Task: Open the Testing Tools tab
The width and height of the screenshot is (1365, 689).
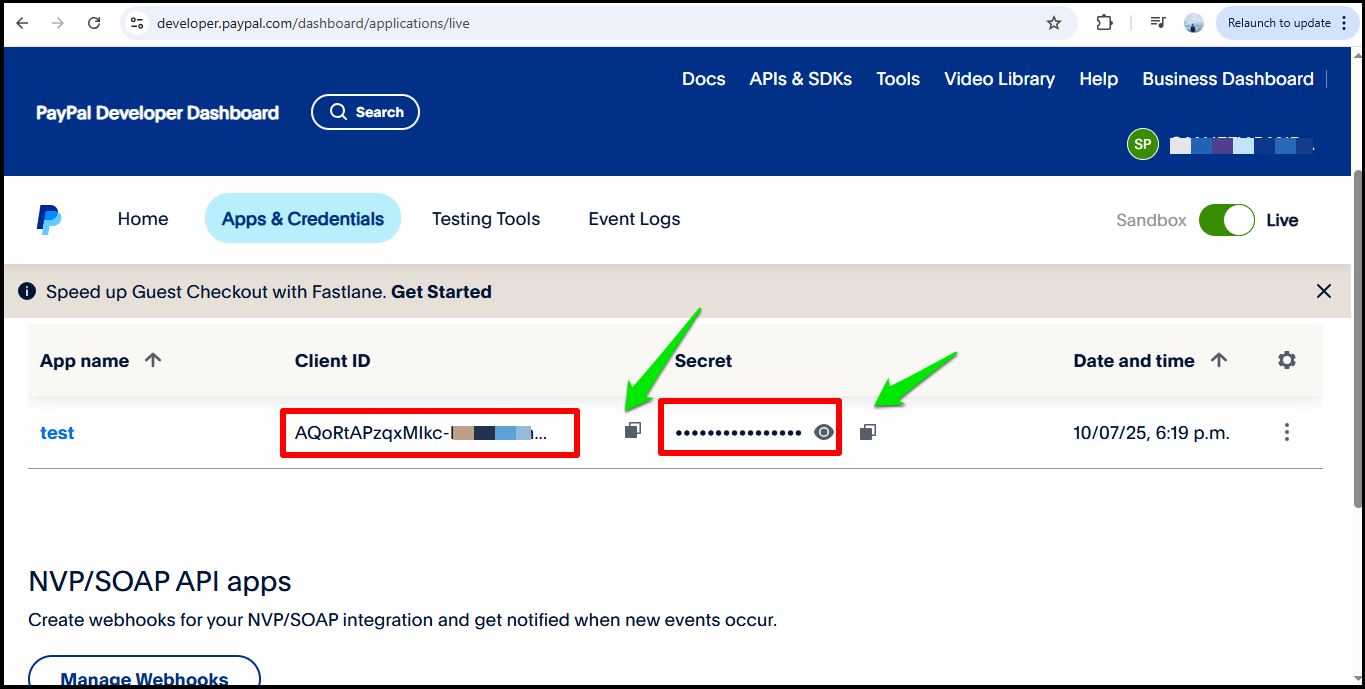Action: point(486,219)
